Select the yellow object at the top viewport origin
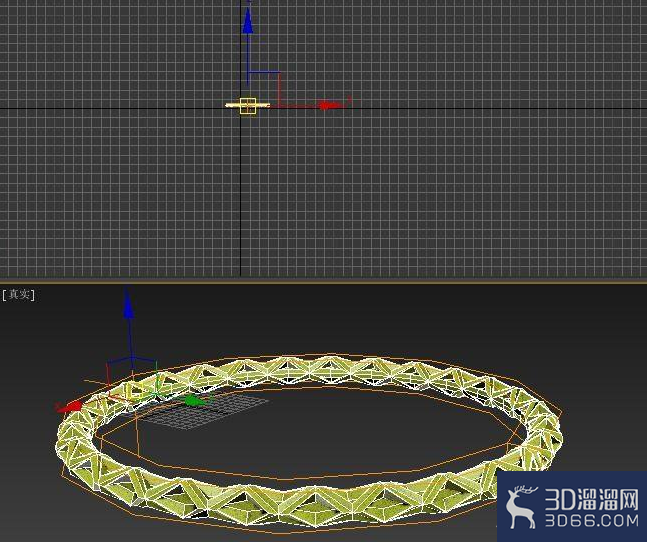 (x=248, y=106)
